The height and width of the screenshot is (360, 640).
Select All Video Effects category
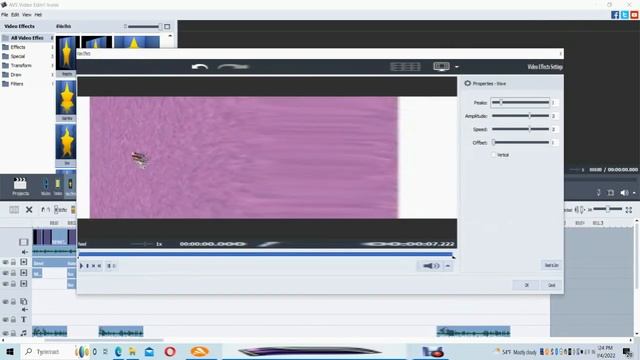(27, 38)
